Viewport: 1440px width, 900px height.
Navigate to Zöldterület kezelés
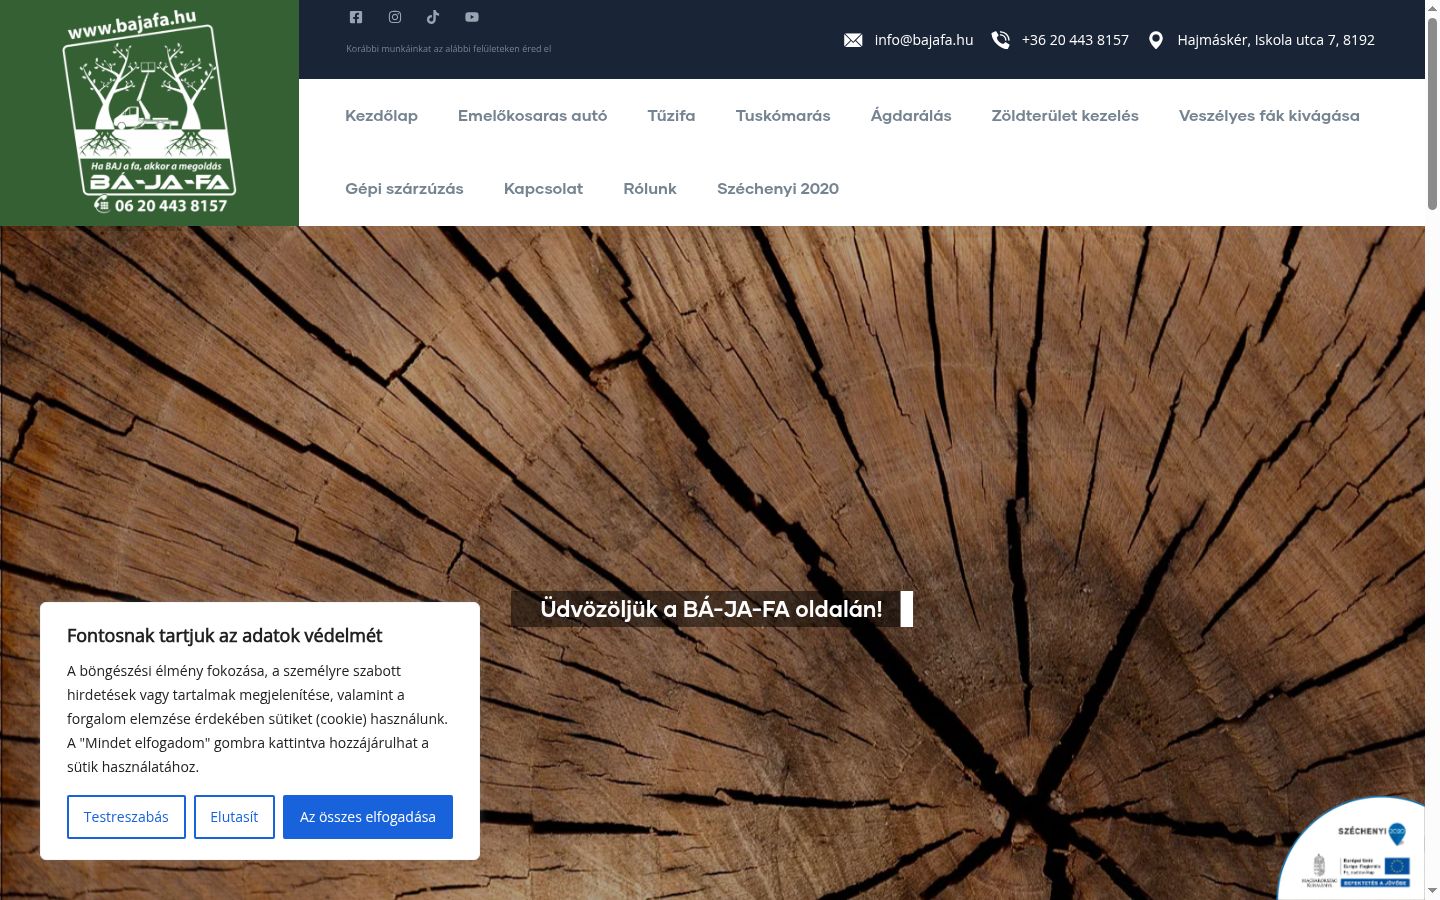[1065, 116]
